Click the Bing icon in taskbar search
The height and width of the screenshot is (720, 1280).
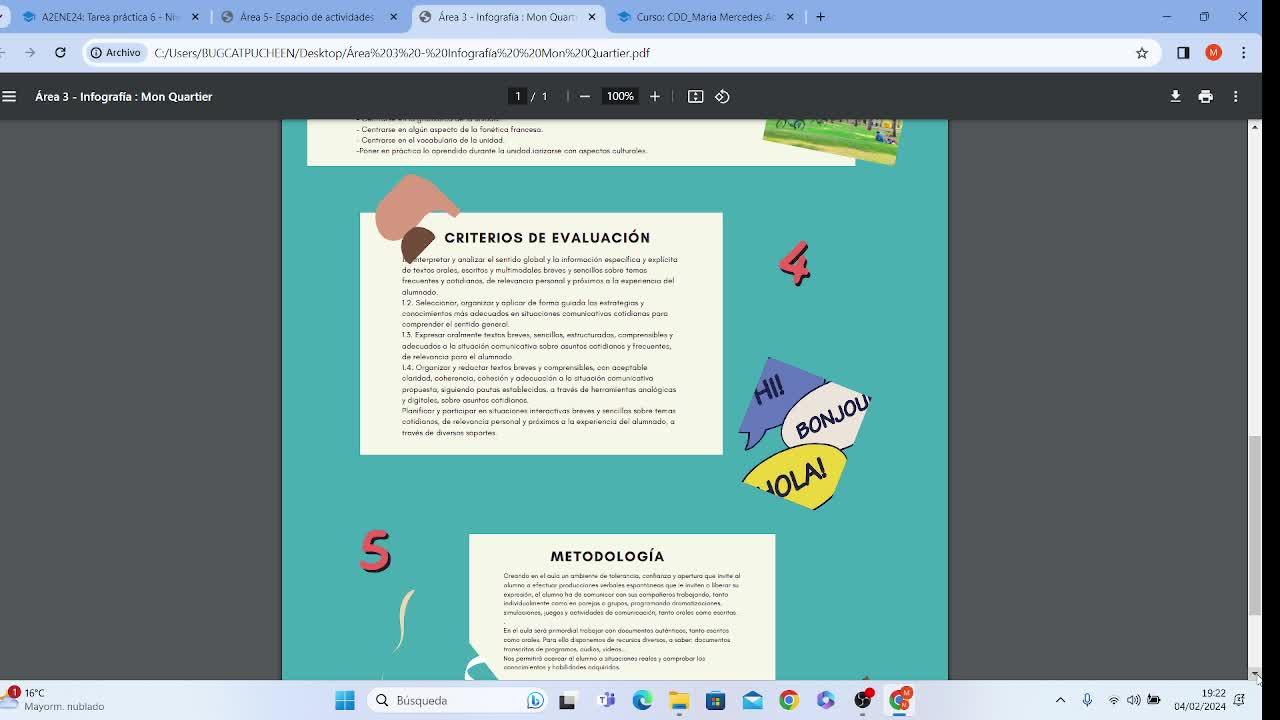click(x=535, y=700)
